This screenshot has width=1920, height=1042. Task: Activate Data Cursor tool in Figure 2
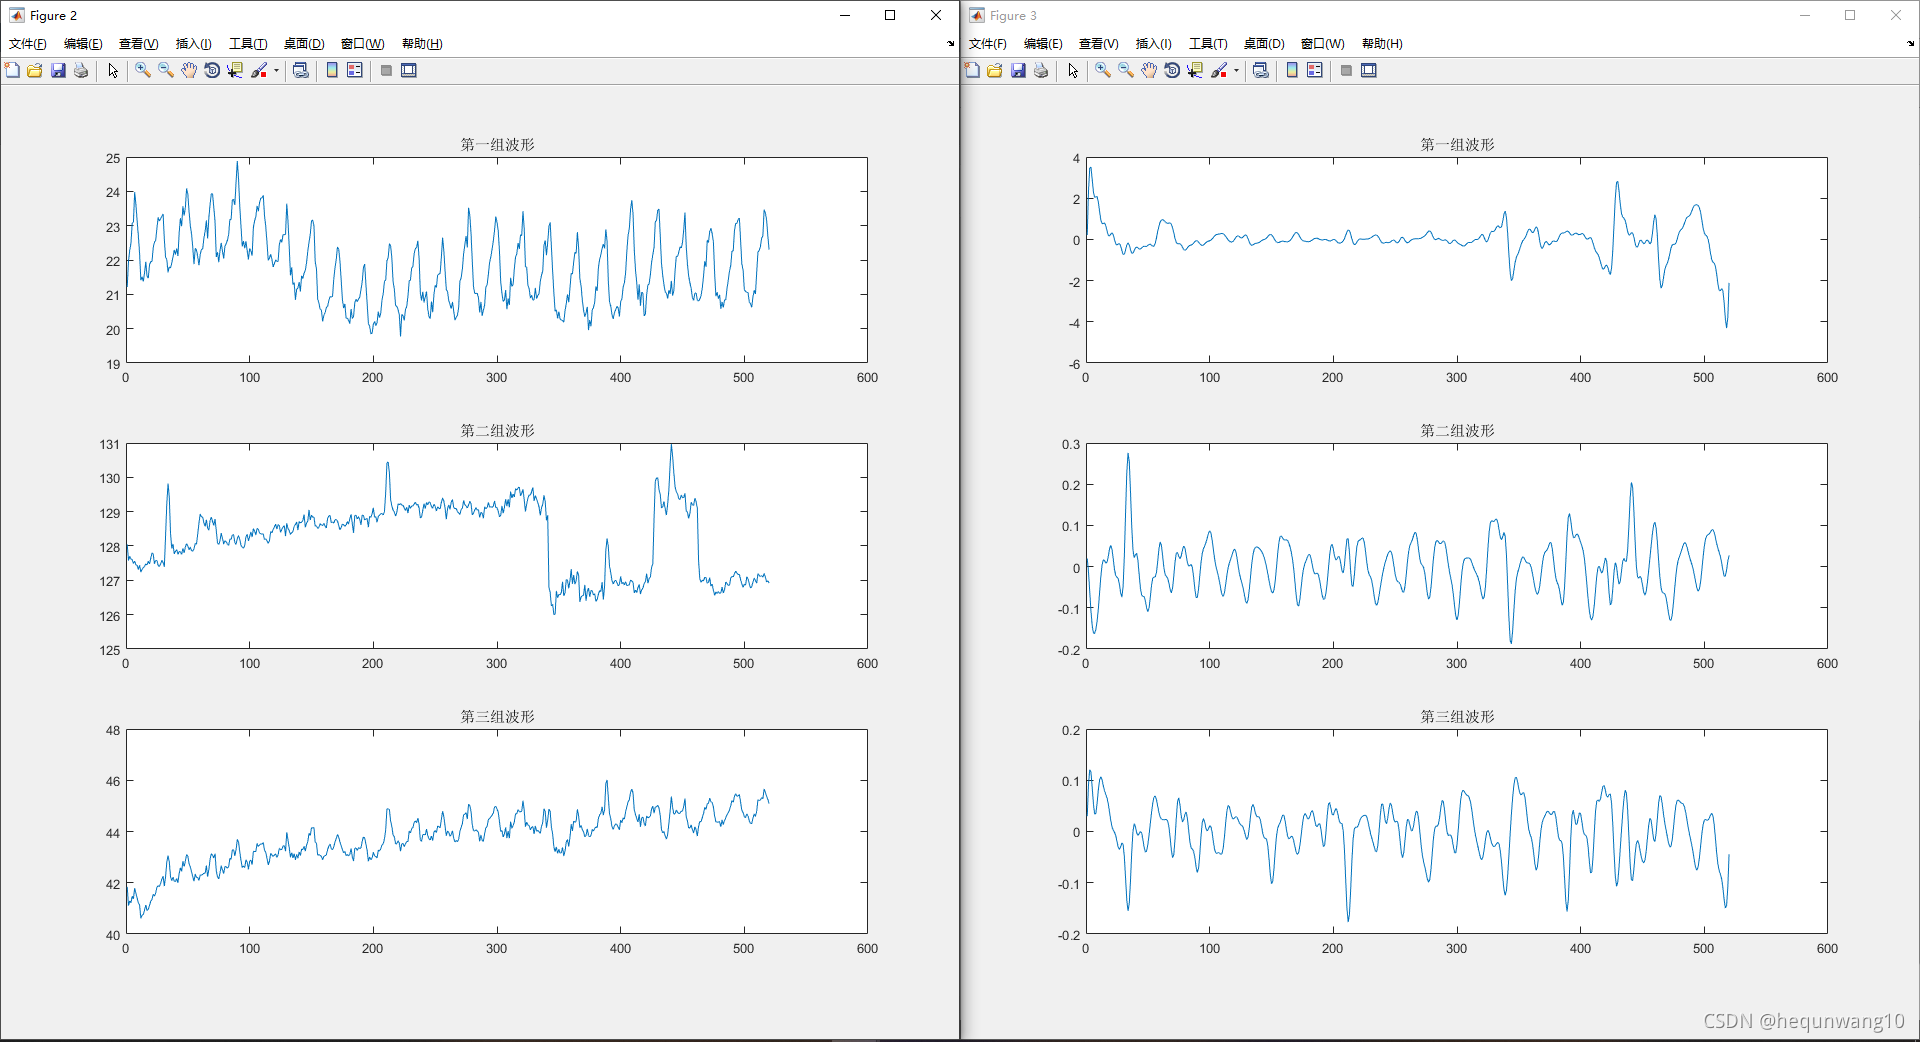235,70
